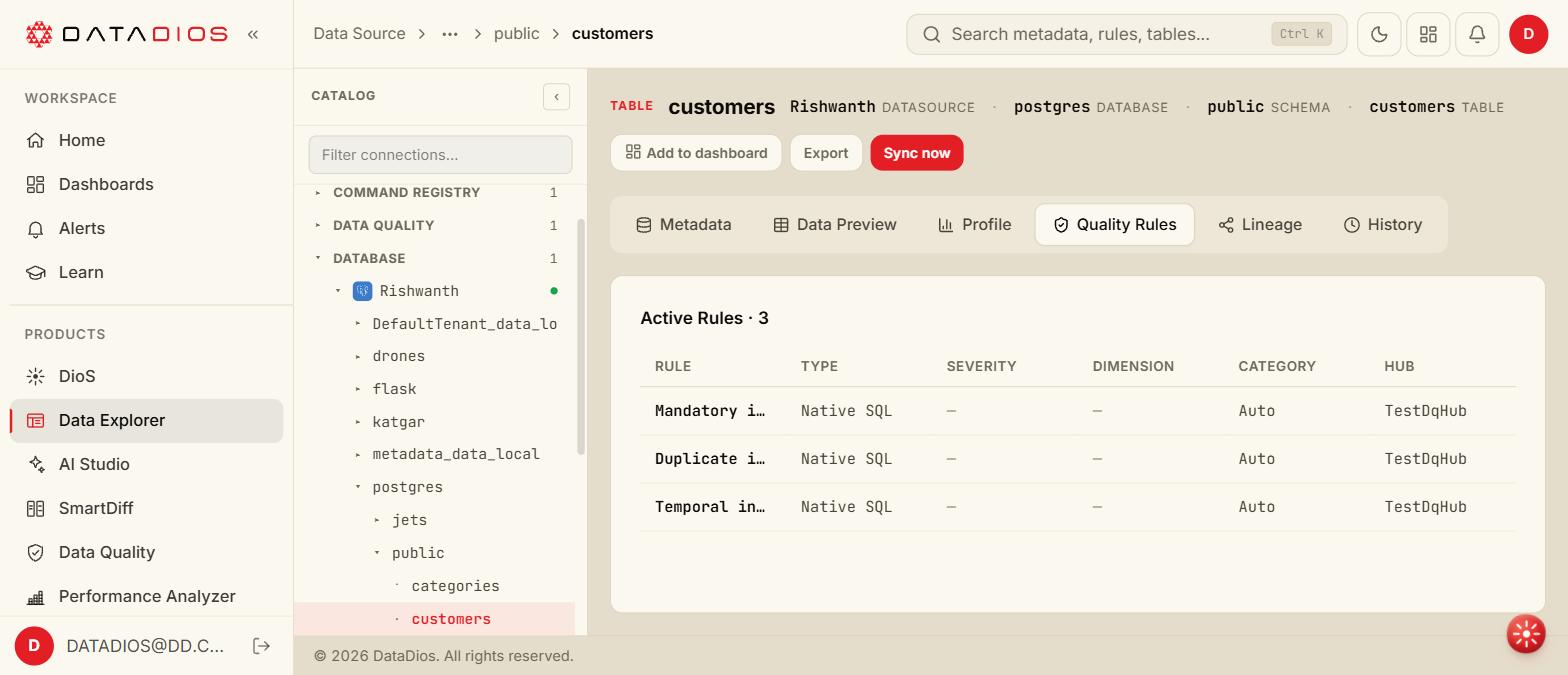Switch to Lineage tab
Screen dimensions: 1568x675
[1260, 225]
